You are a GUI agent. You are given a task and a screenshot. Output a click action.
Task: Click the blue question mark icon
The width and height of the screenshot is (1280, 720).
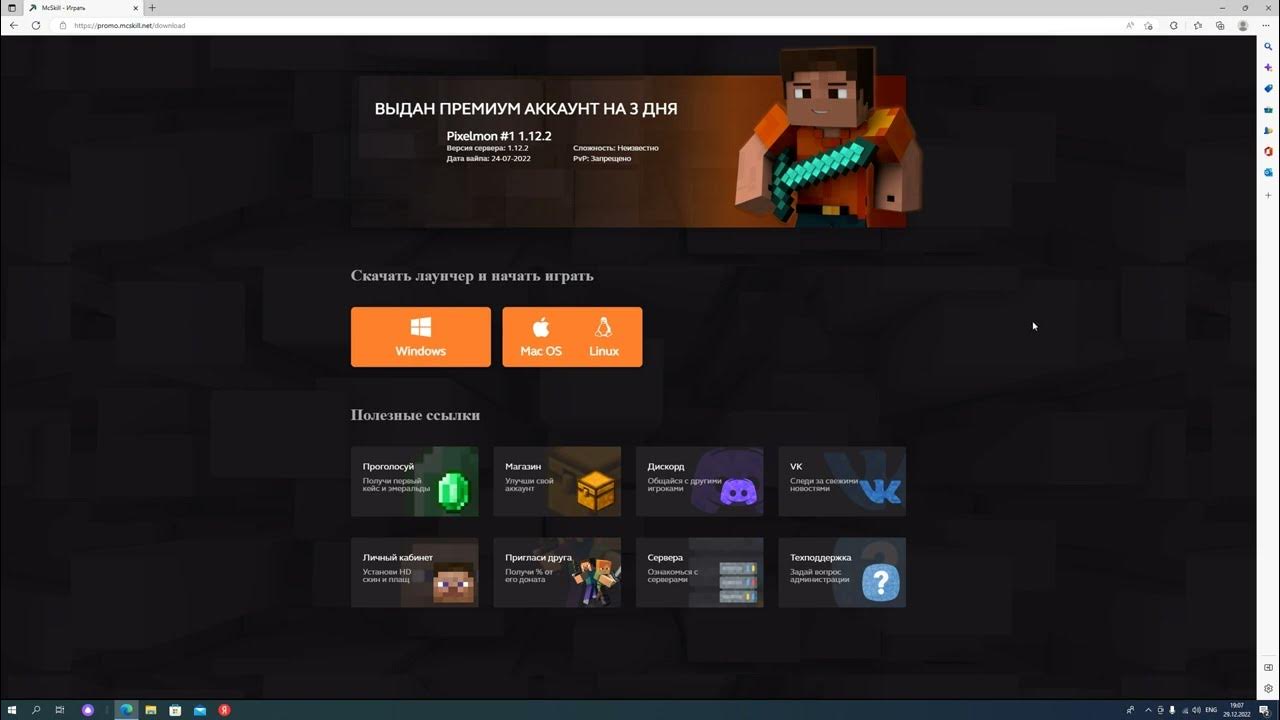tap(881, 581)
